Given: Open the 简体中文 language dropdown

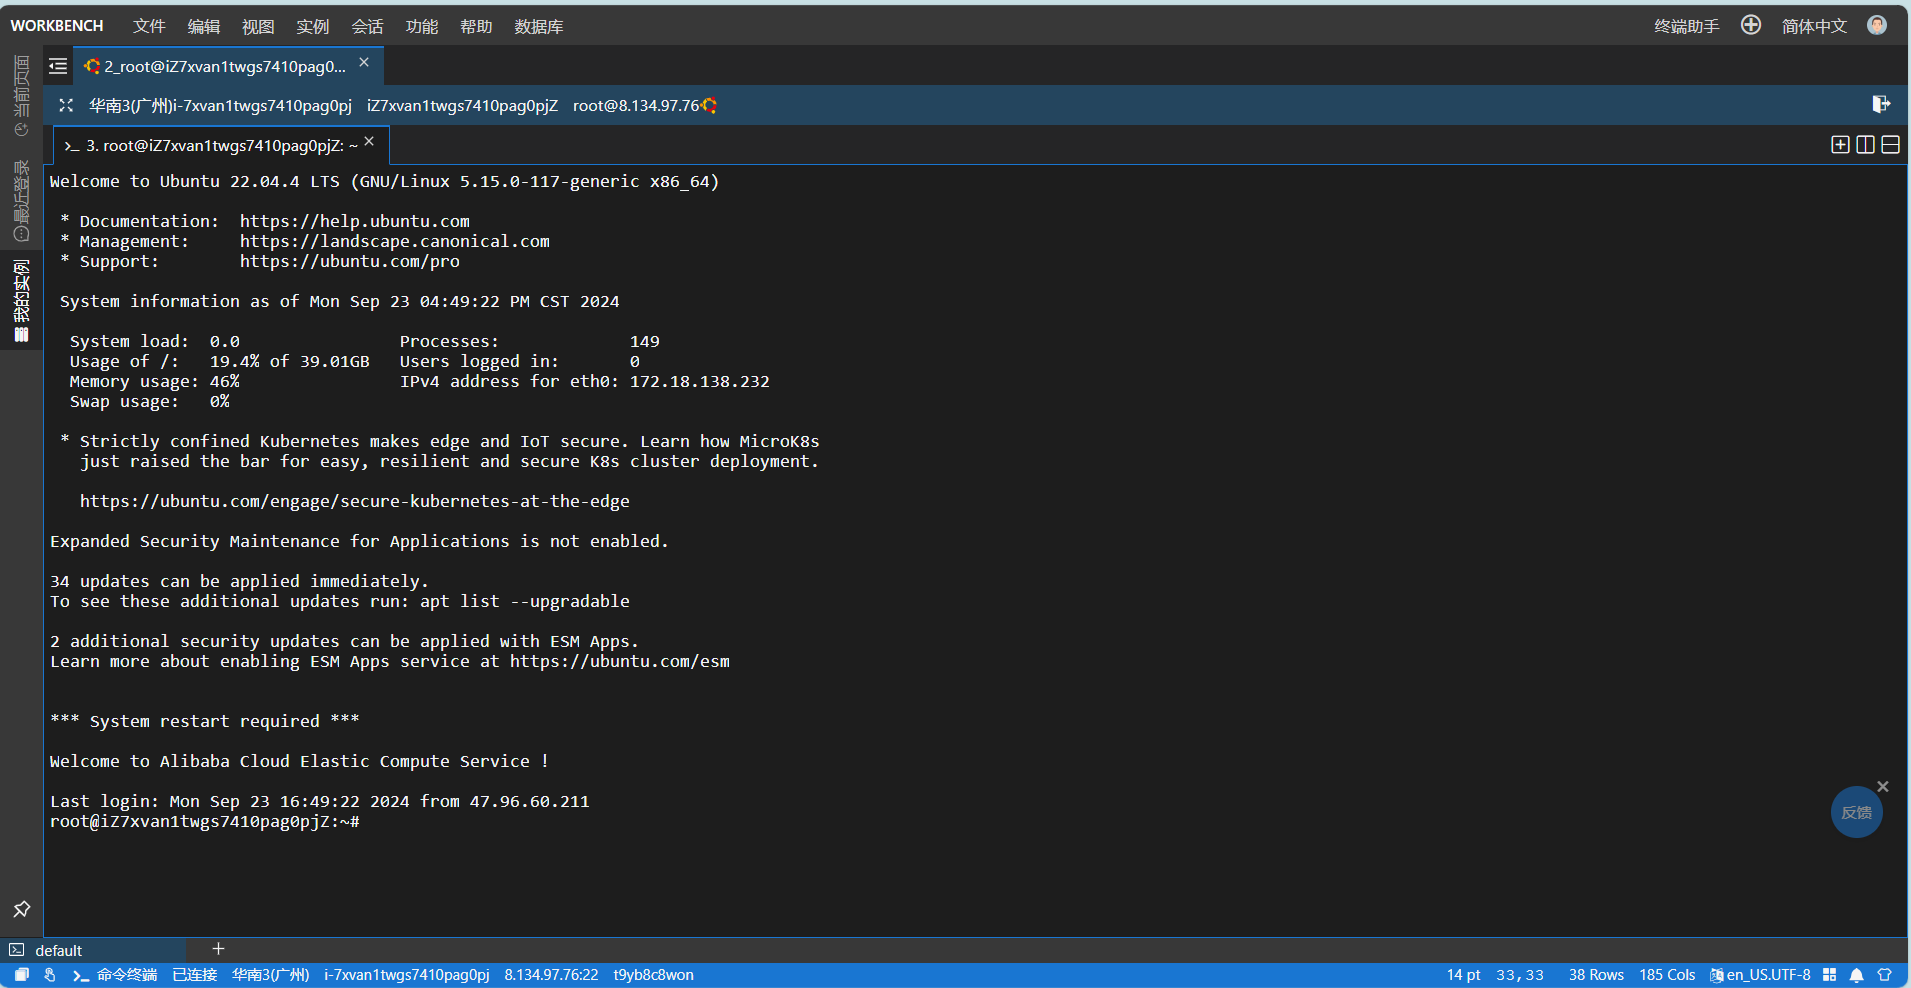Looking at the screenshot, I should (1813, 26).
